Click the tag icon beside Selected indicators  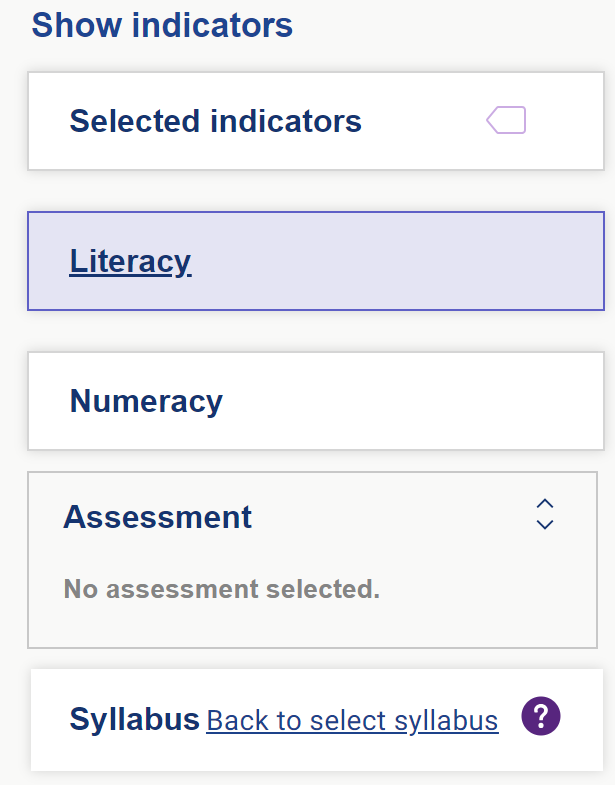(506, 120)
